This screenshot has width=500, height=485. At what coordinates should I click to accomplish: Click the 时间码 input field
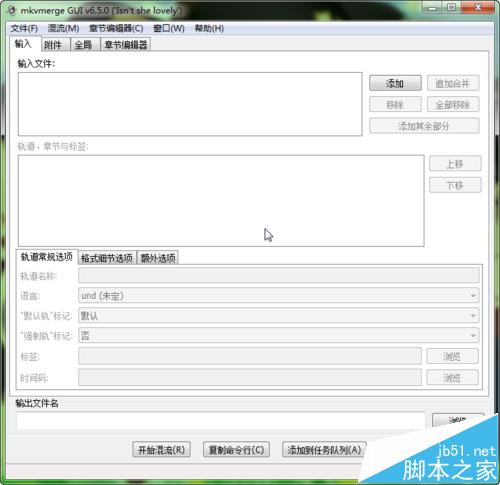click(250, 377)
